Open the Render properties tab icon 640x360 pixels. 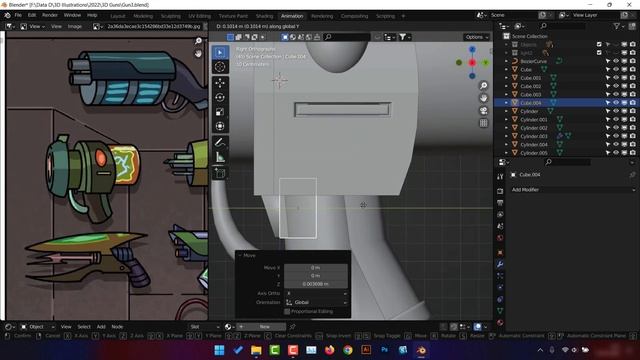tap(500, 191)
